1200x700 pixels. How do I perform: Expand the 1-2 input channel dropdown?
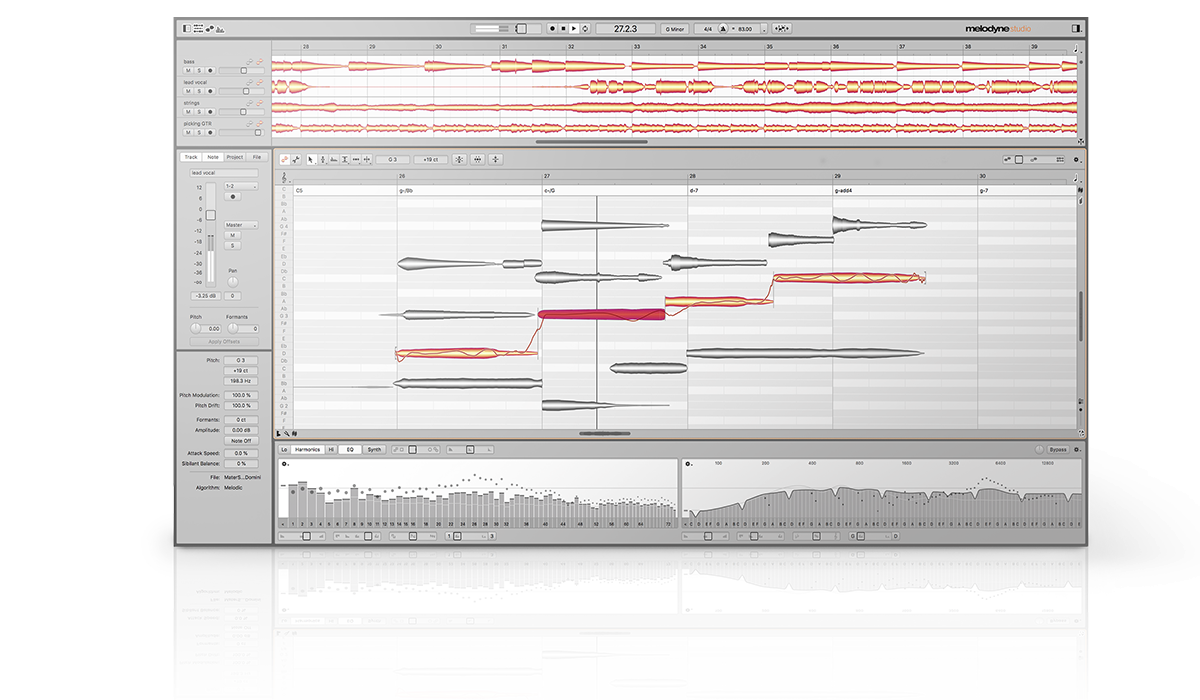pyautogui.click(x=241, y=186)
